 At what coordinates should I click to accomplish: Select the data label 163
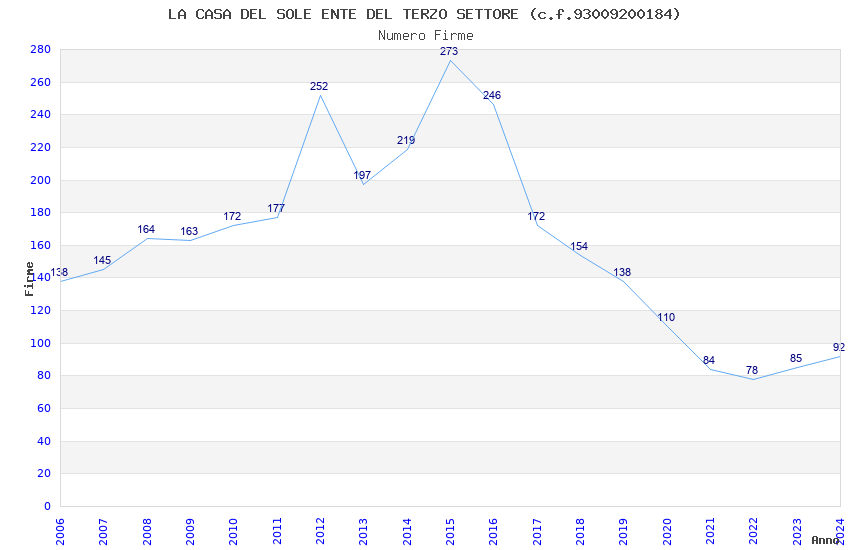pos(189,231)
